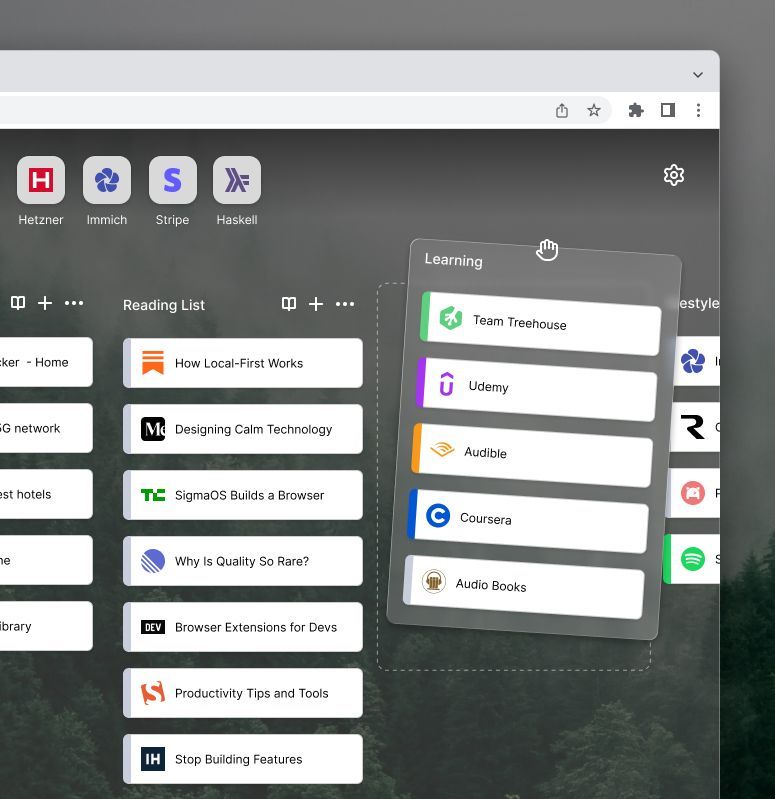Open Why Is Quality So Rare? bookmark
Viewport: 775px width, 799px height.
pyautogui.click(x=243, y=561)
